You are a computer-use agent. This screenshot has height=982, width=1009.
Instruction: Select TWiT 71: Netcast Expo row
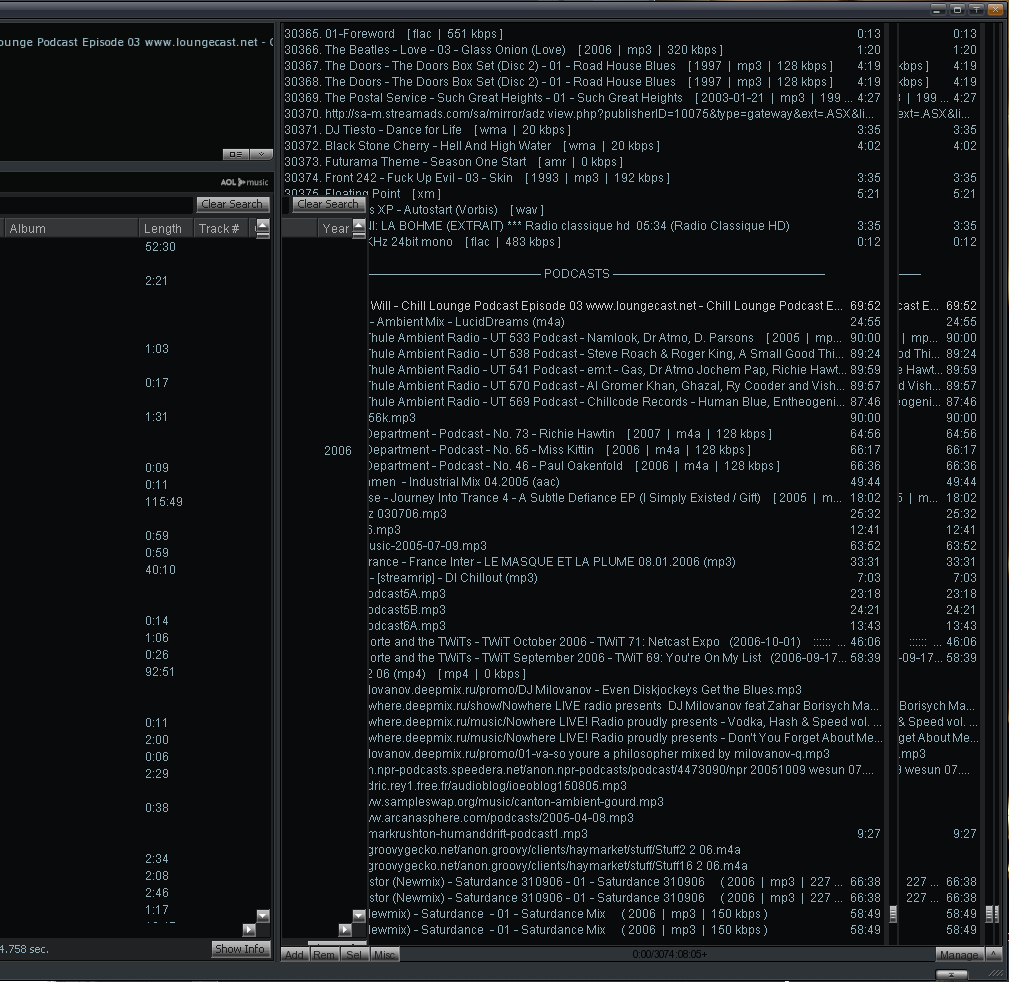pos(625,642)
